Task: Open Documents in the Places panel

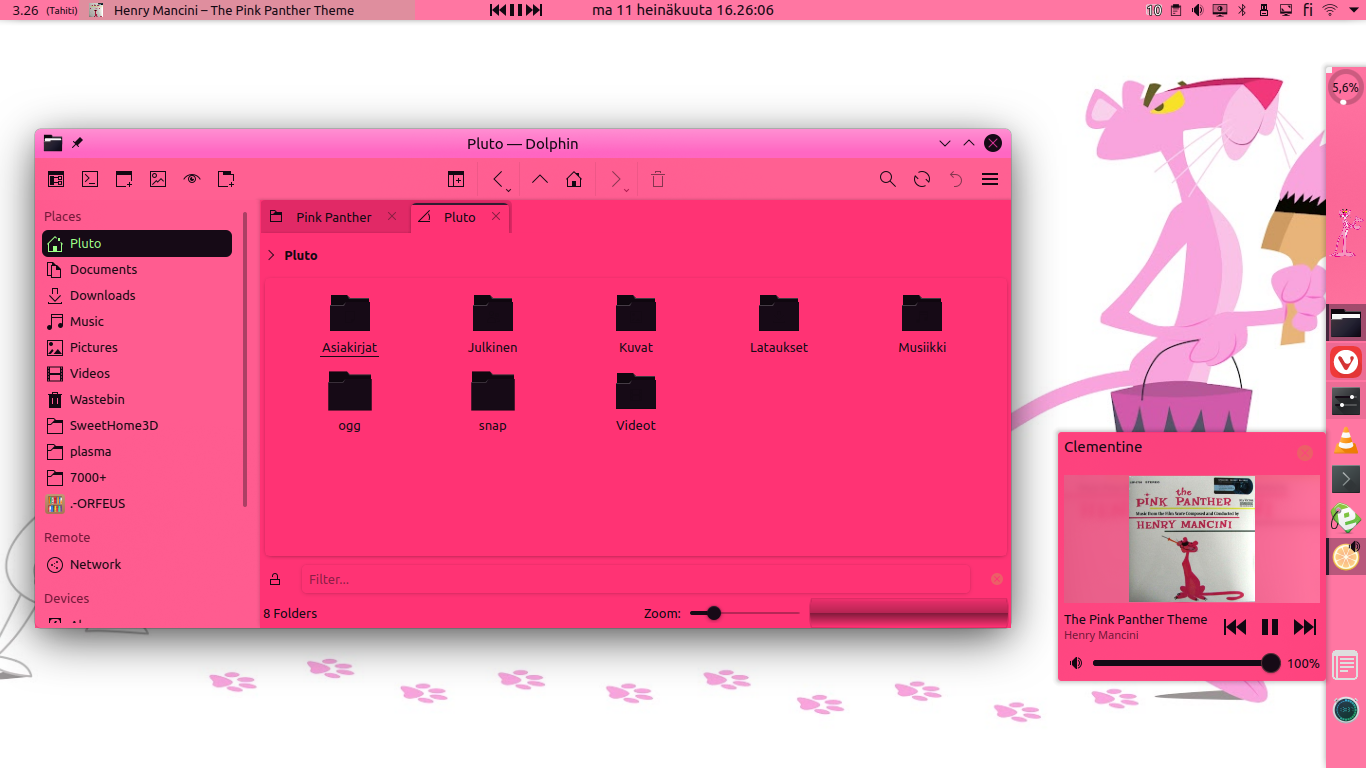Action: tap(137, 269)
